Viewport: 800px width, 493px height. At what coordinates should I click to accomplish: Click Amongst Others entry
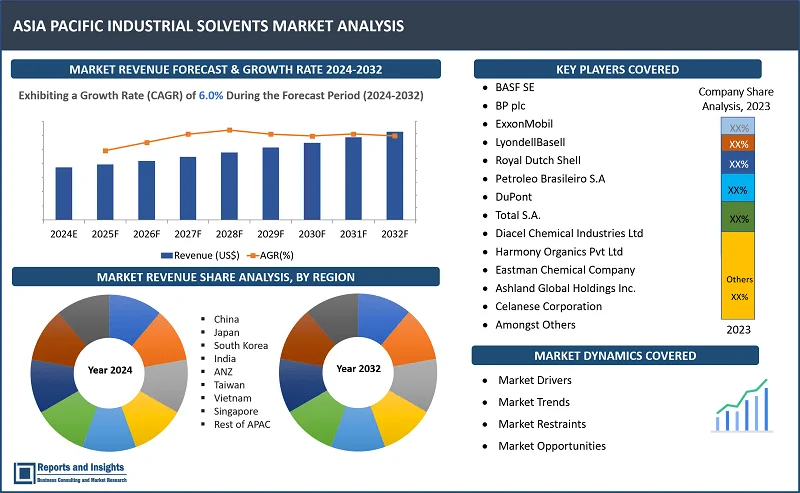click(x=535, y=325)
